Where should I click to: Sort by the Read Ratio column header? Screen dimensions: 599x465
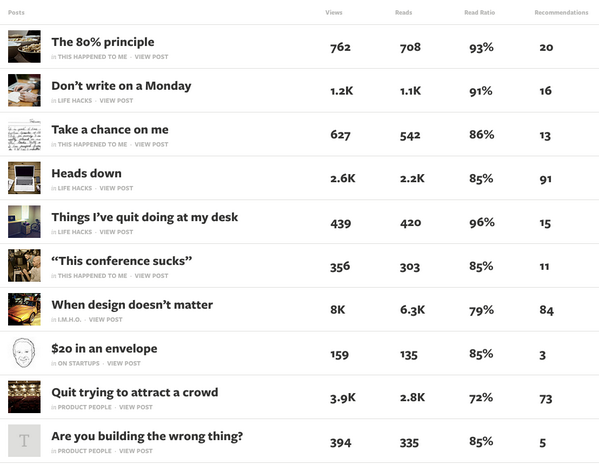click(x=479, y=13)
